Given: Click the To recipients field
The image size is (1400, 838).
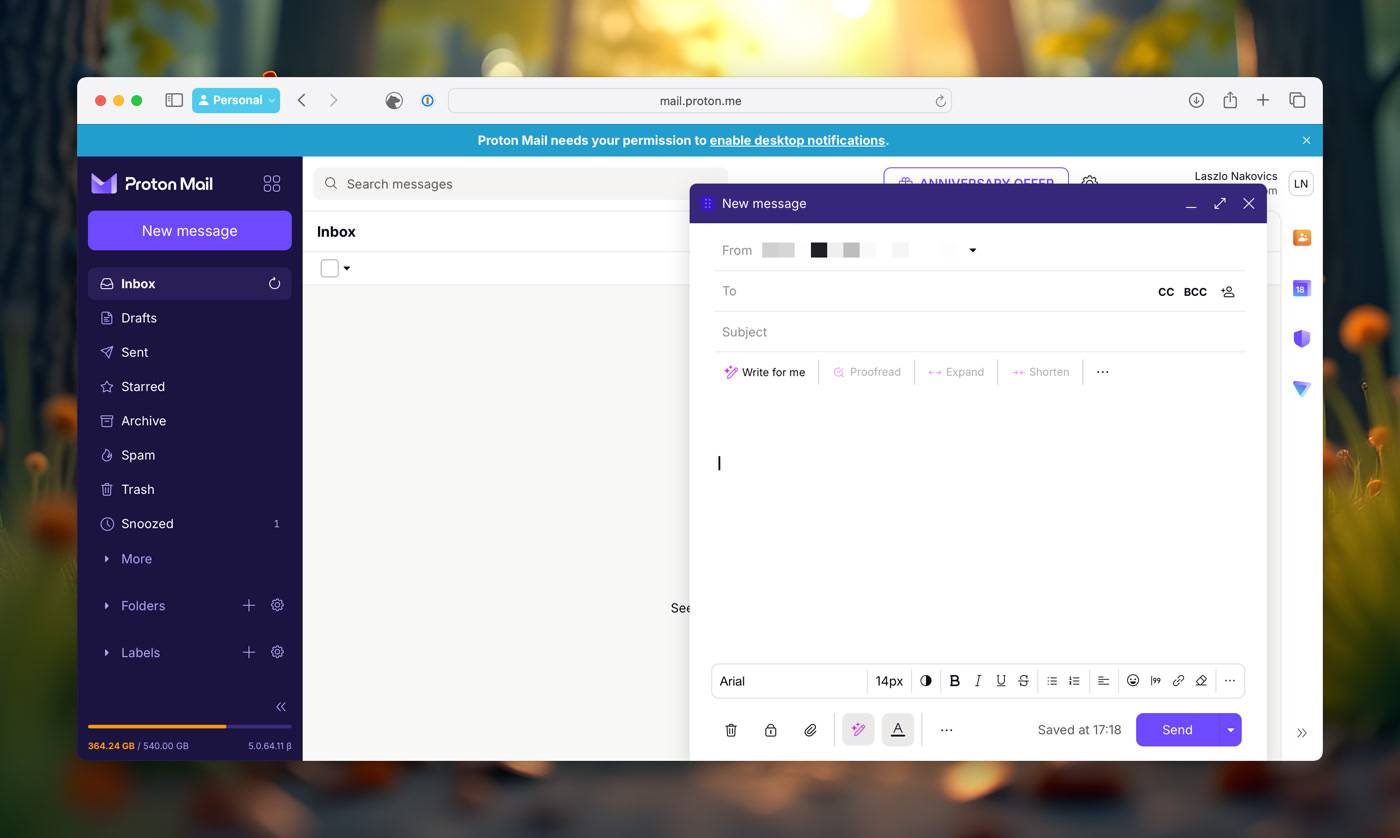Looking at the screenshot, I should [x=935, y=291].
